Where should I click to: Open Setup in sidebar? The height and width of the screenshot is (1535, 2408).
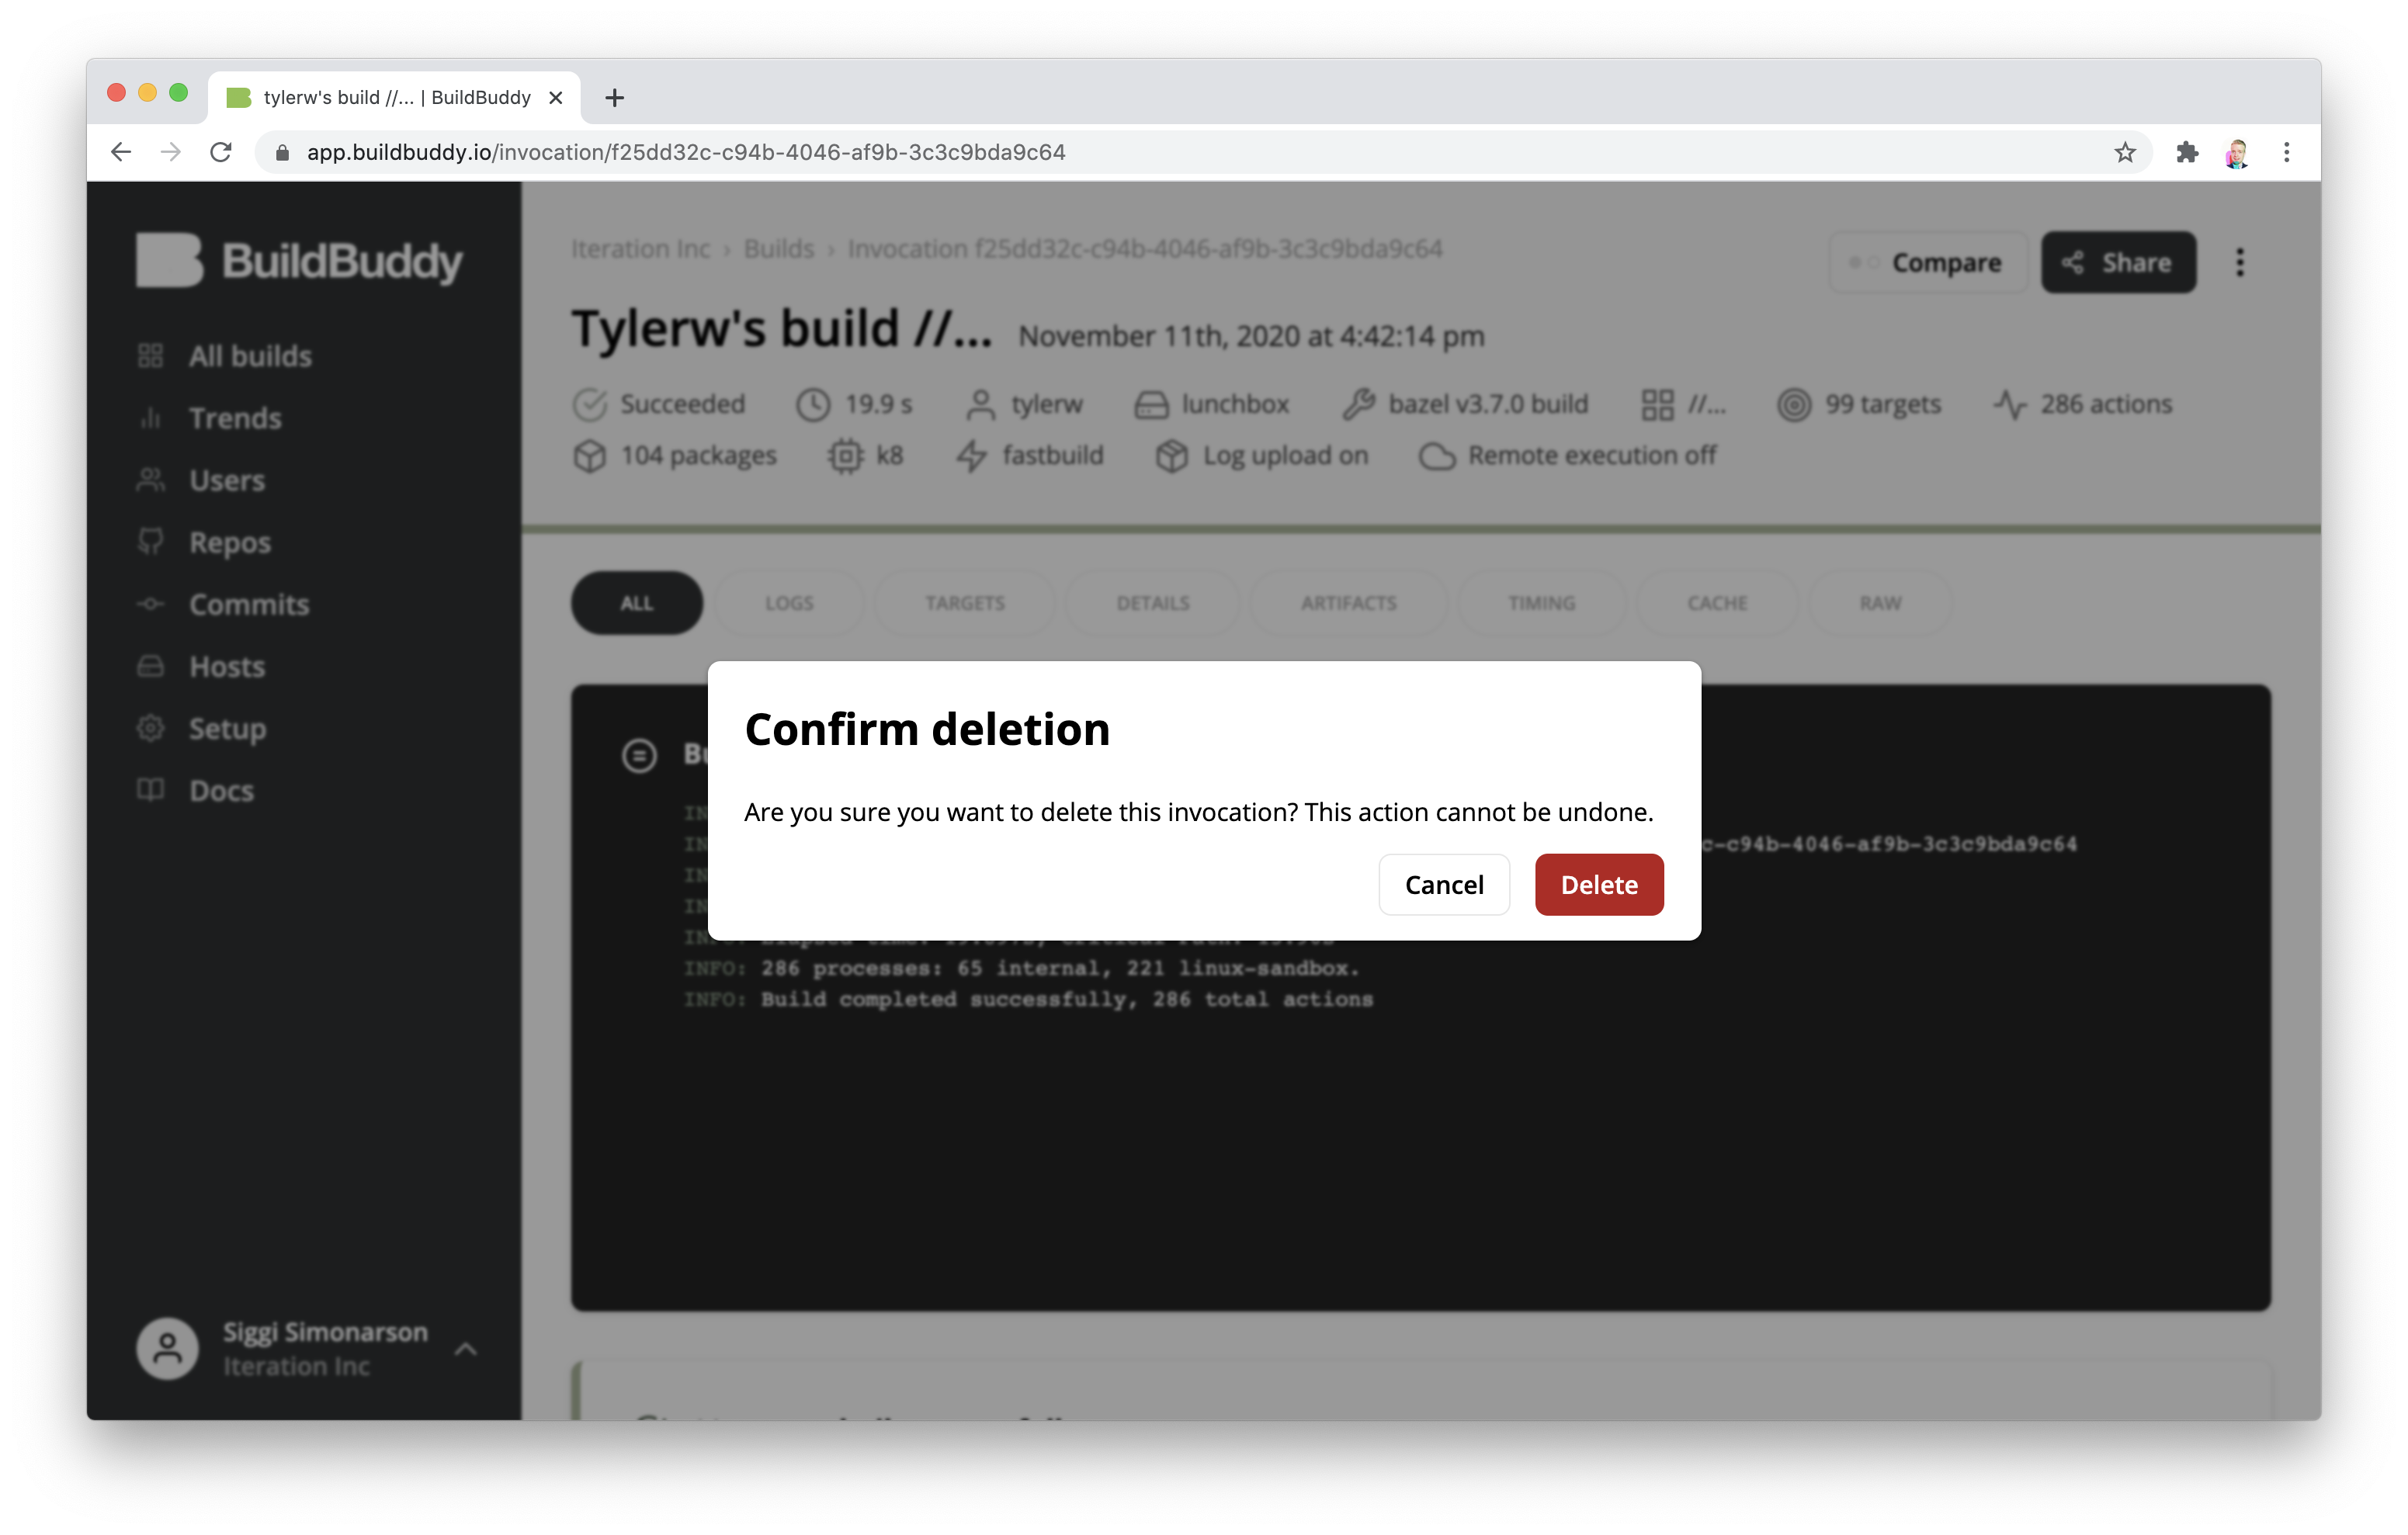click(x=228, y=728)
